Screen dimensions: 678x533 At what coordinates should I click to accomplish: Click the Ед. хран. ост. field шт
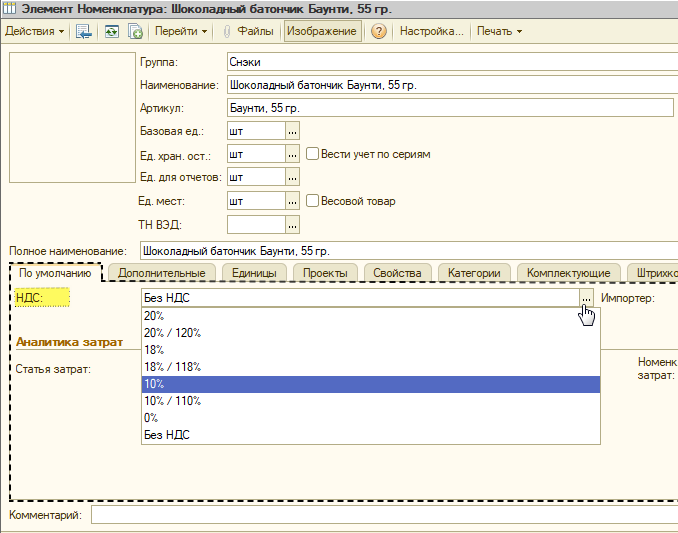pos(256,154)
